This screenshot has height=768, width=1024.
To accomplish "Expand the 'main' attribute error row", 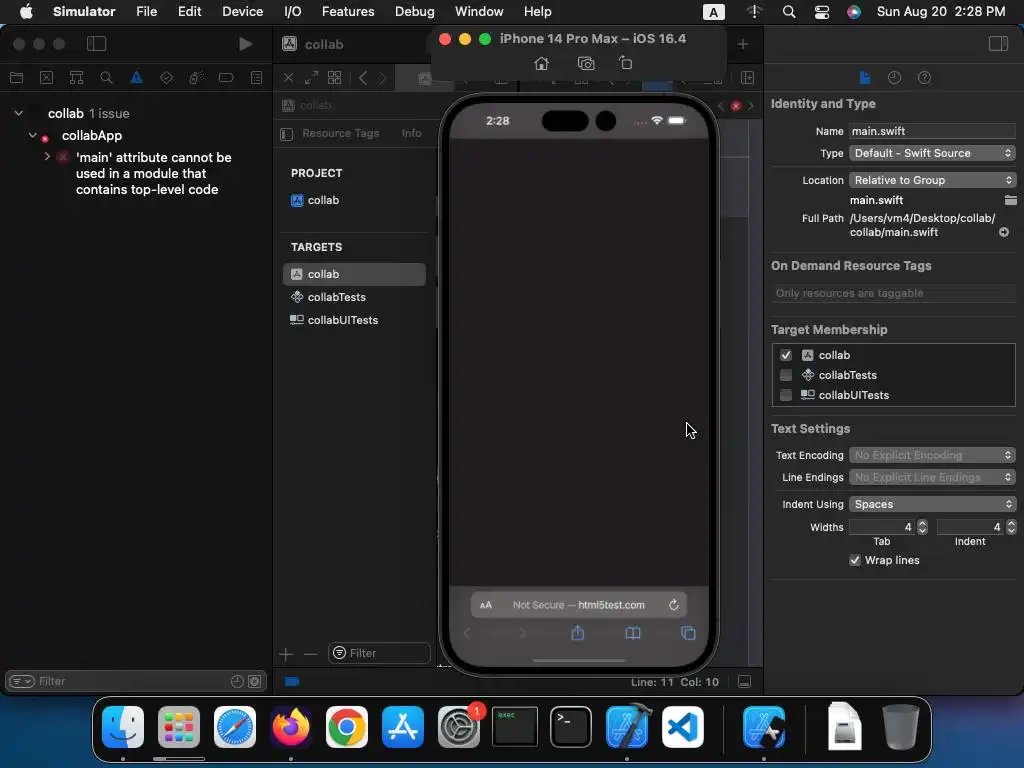I will pyautogui.click(x=47, y=157).
